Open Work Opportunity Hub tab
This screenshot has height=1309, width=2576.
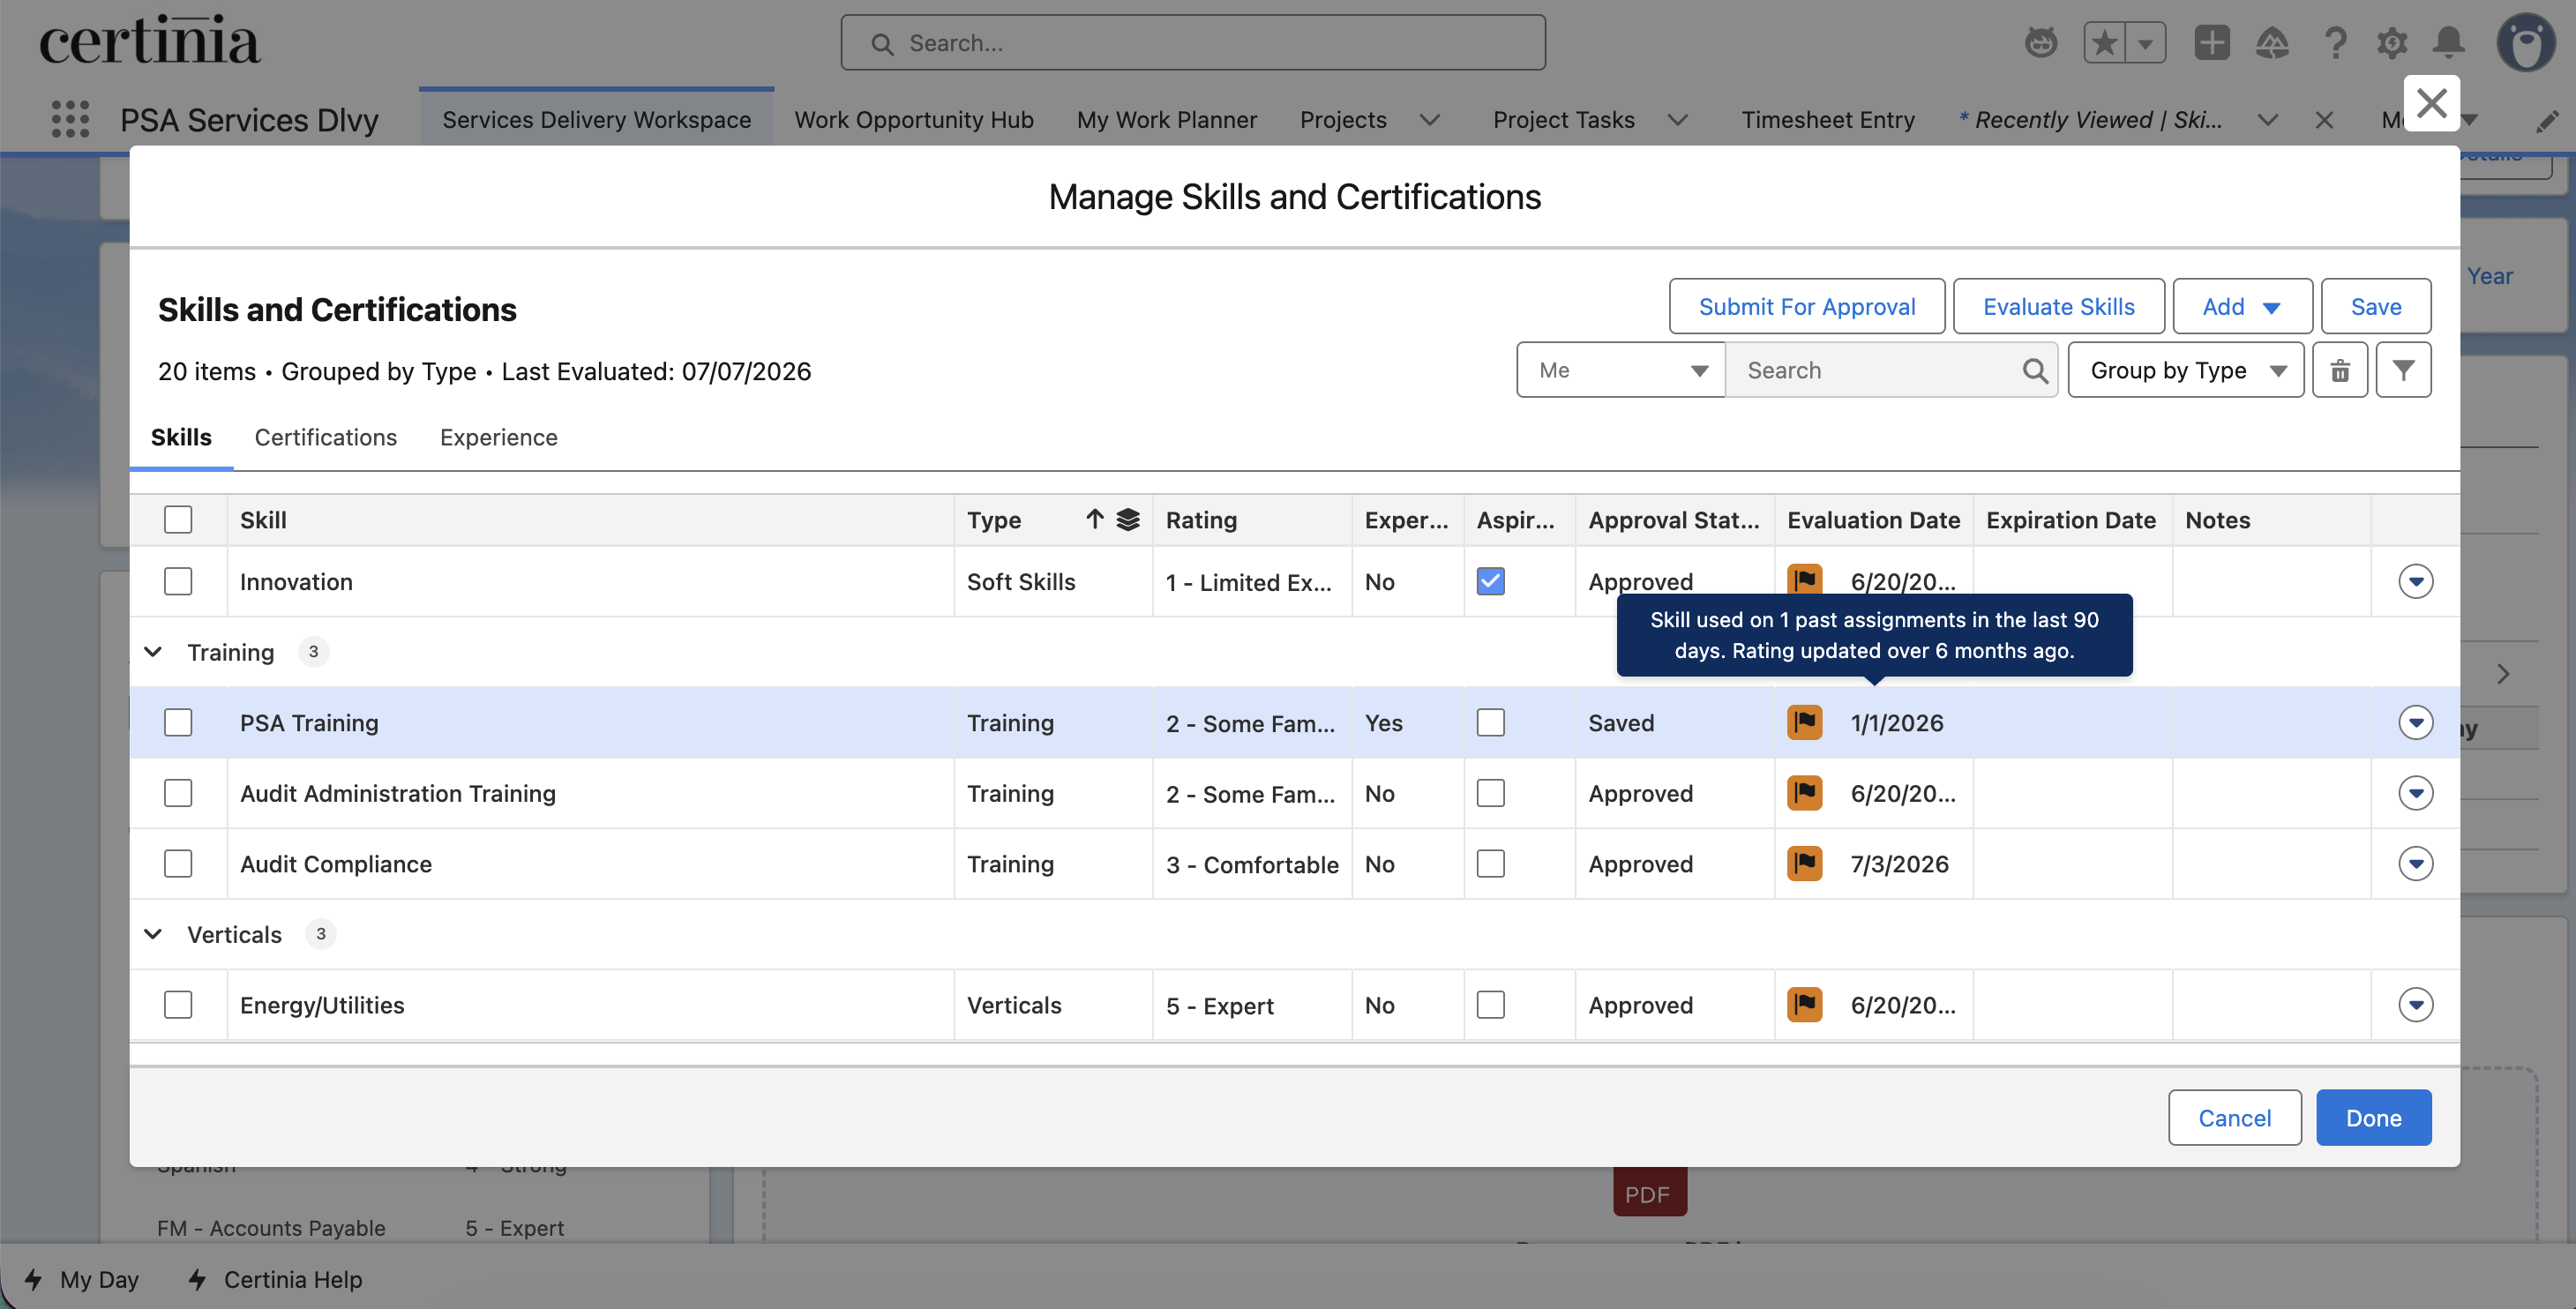pos(913,120)
